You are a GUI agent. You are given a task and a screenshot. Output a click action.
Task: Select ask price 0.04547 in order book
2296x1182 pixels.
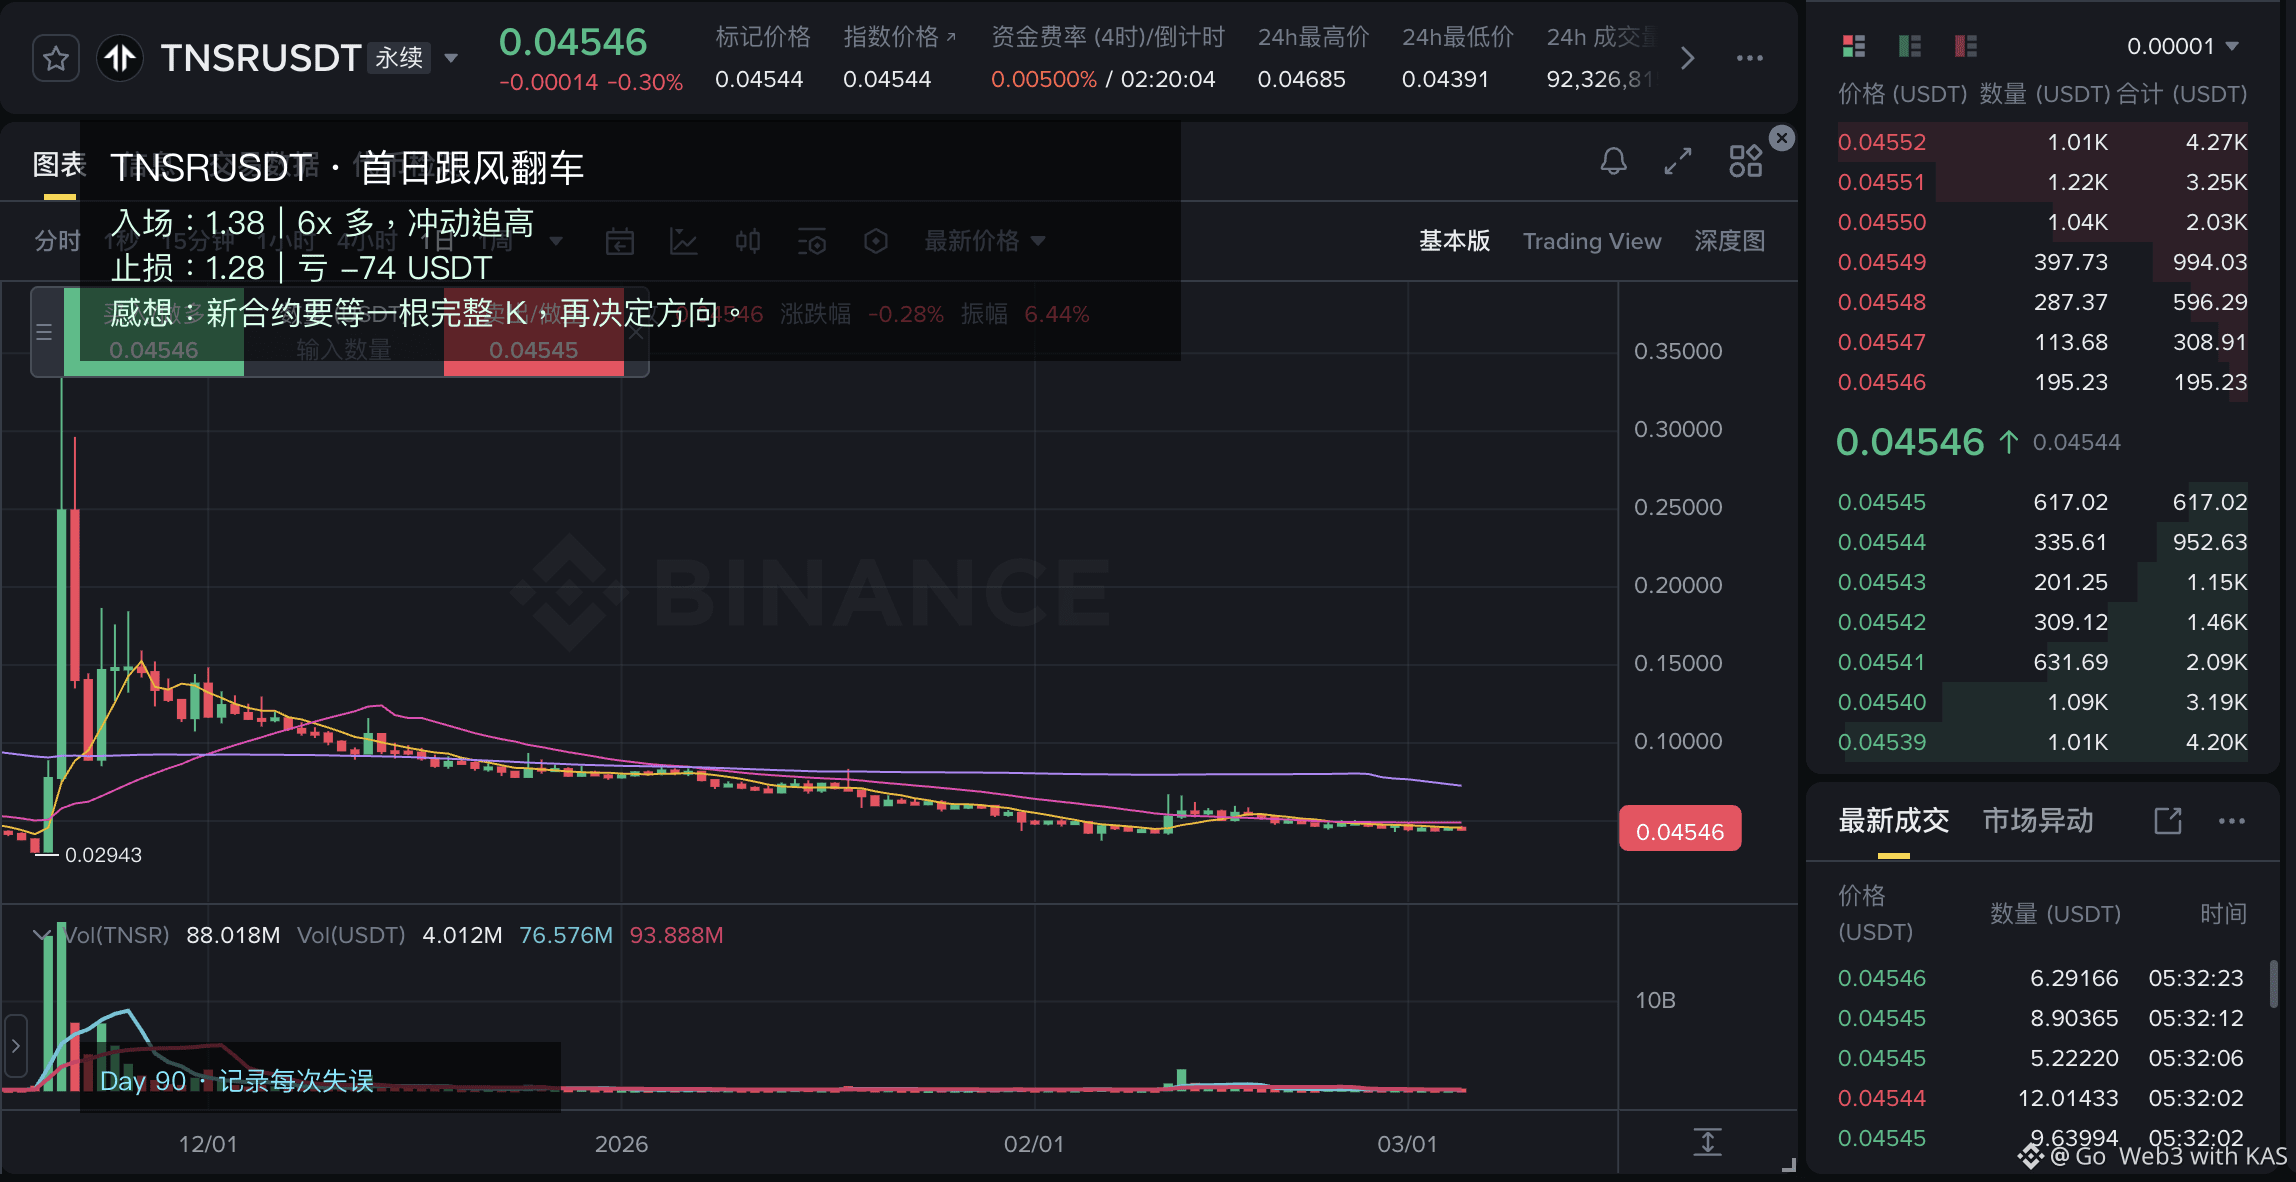pos(1881,342)
